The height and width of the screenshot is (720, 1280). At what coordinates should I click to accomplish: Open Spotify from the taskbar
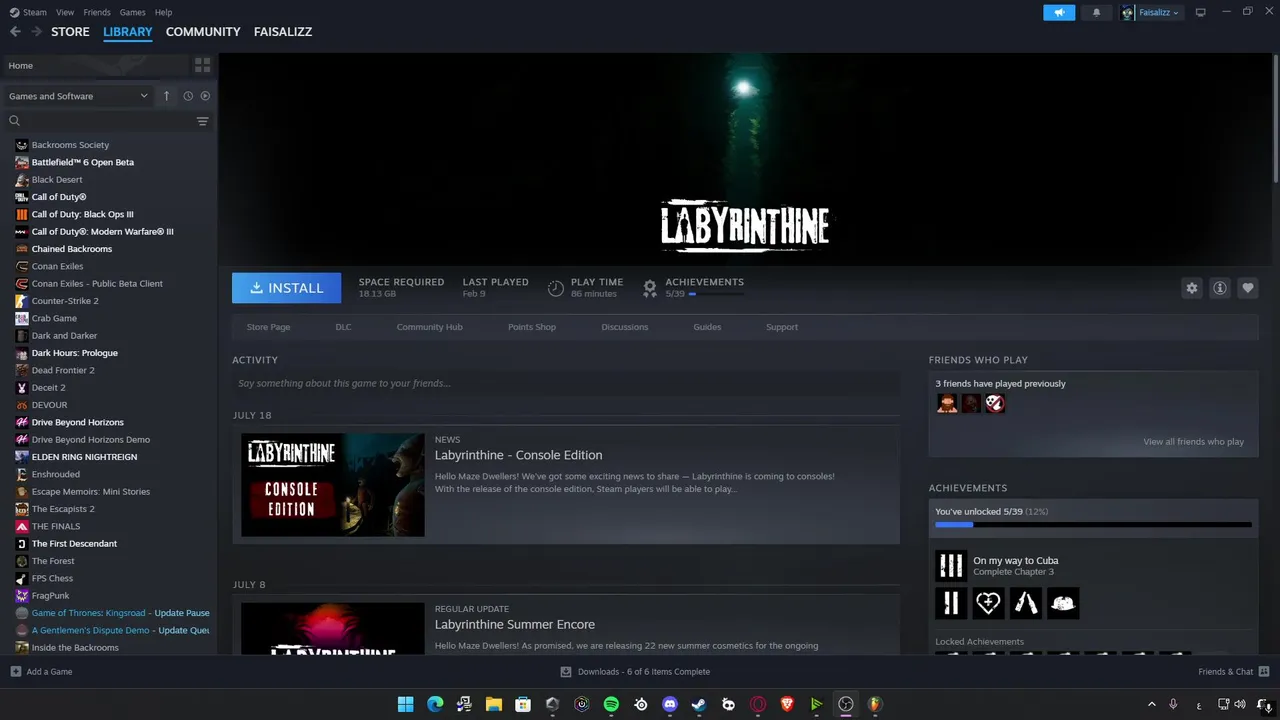click(611, 704)
